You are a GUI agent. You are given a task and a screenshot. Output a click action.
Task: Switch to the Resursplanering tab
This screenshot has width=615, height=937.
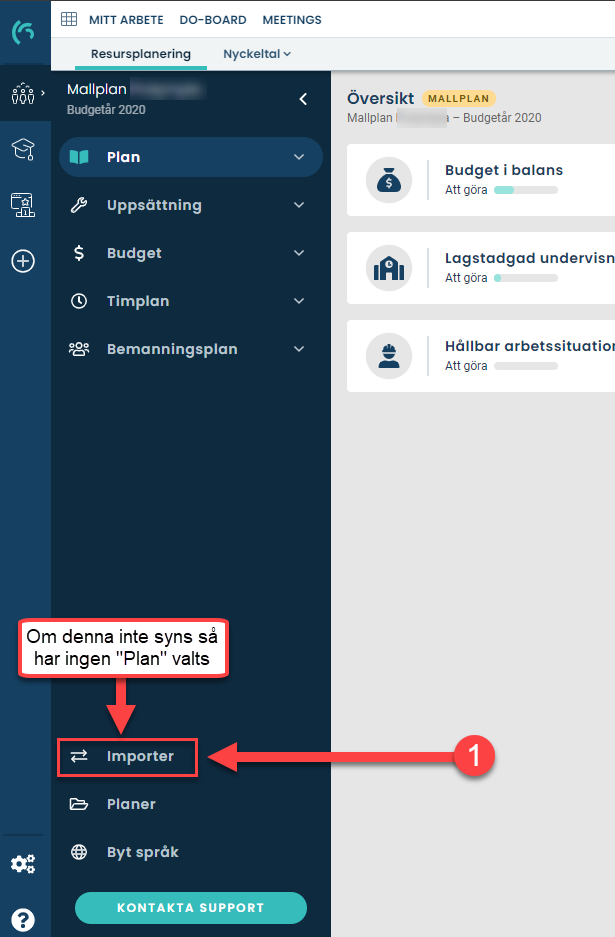coord(141,54)
